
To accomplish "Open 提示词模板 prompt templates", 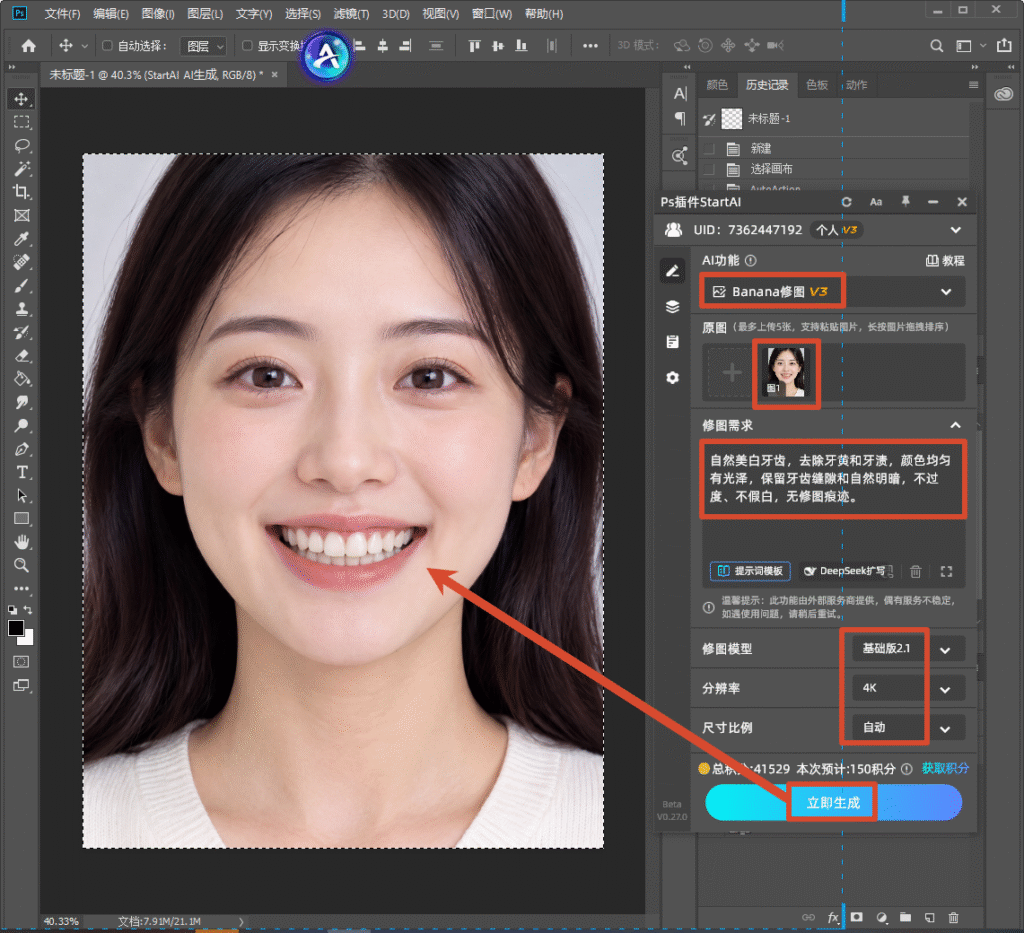I will 750,571.
